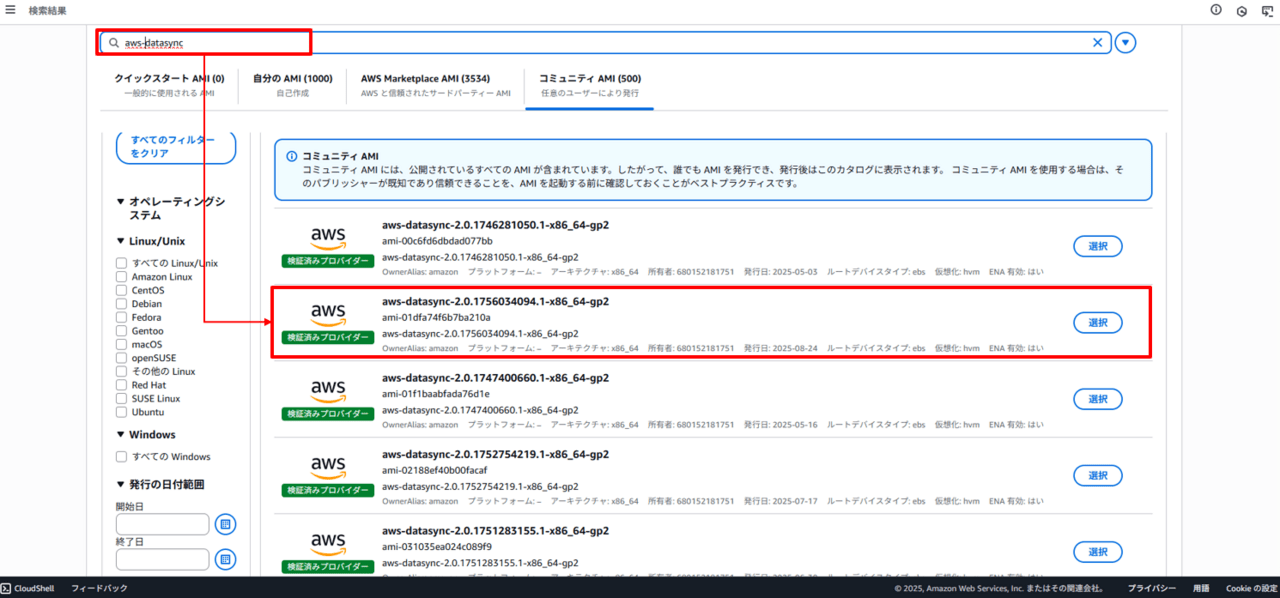This screenshot has height=598, width=1280.
Task: Collapse the オペレーティングシステム filter section
Action: pyautogui.click(x=121, y=202)
